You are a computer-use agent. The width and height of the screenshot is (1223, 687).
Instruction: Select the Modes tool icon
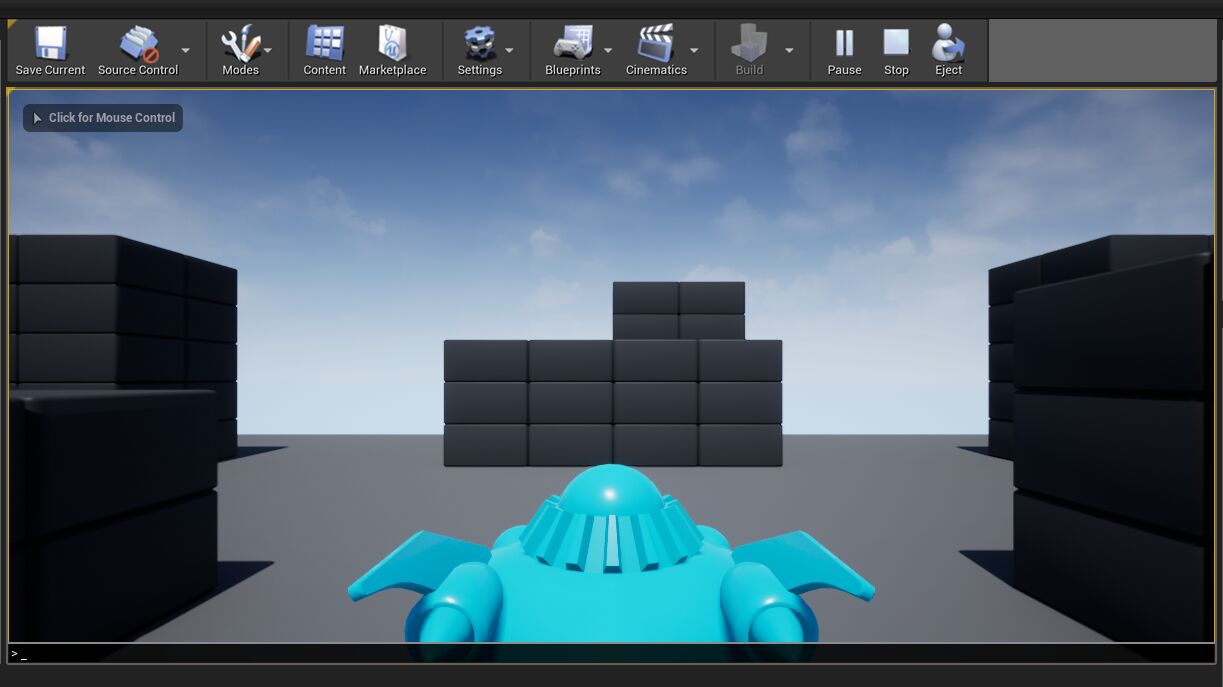pyautogui.click(x=238, y=44)
